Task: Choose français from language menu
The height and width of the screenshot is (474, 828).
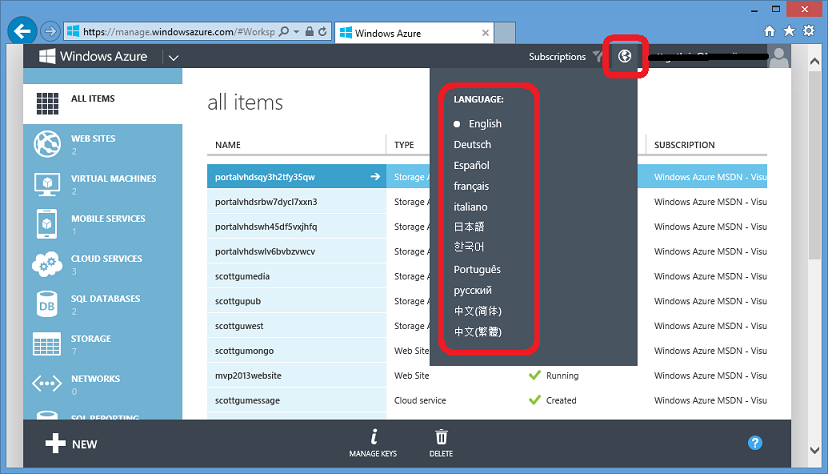Action: click(x=471, y=186)
